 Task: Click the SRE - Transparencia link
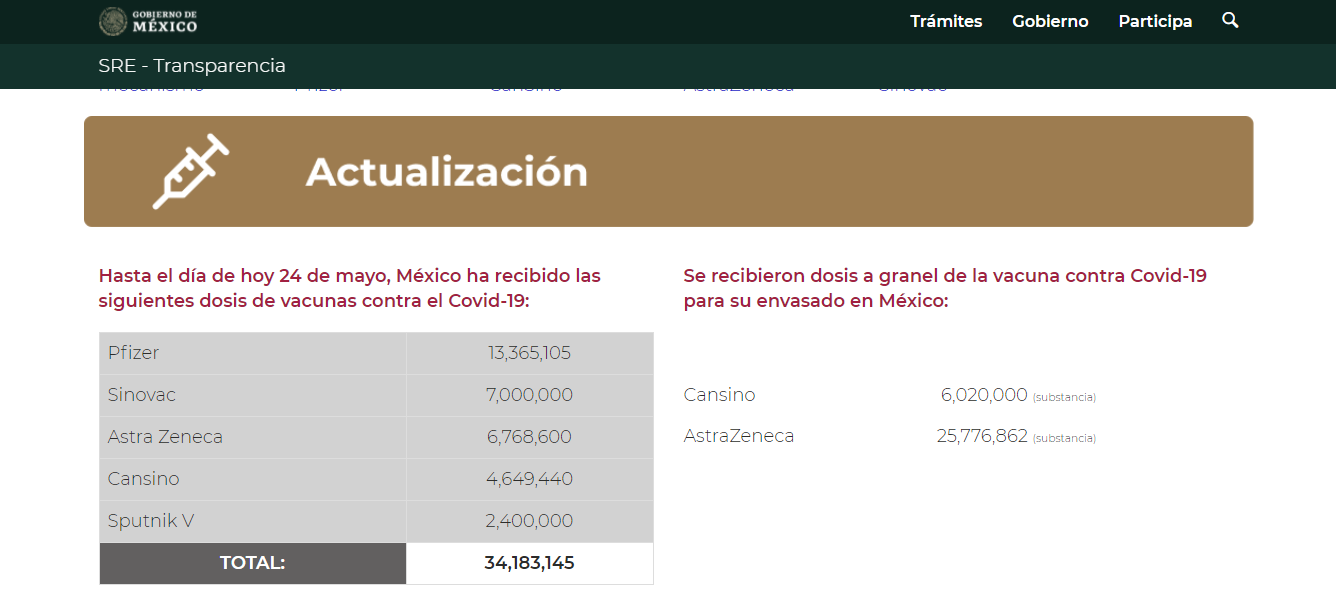click(192, 66)
